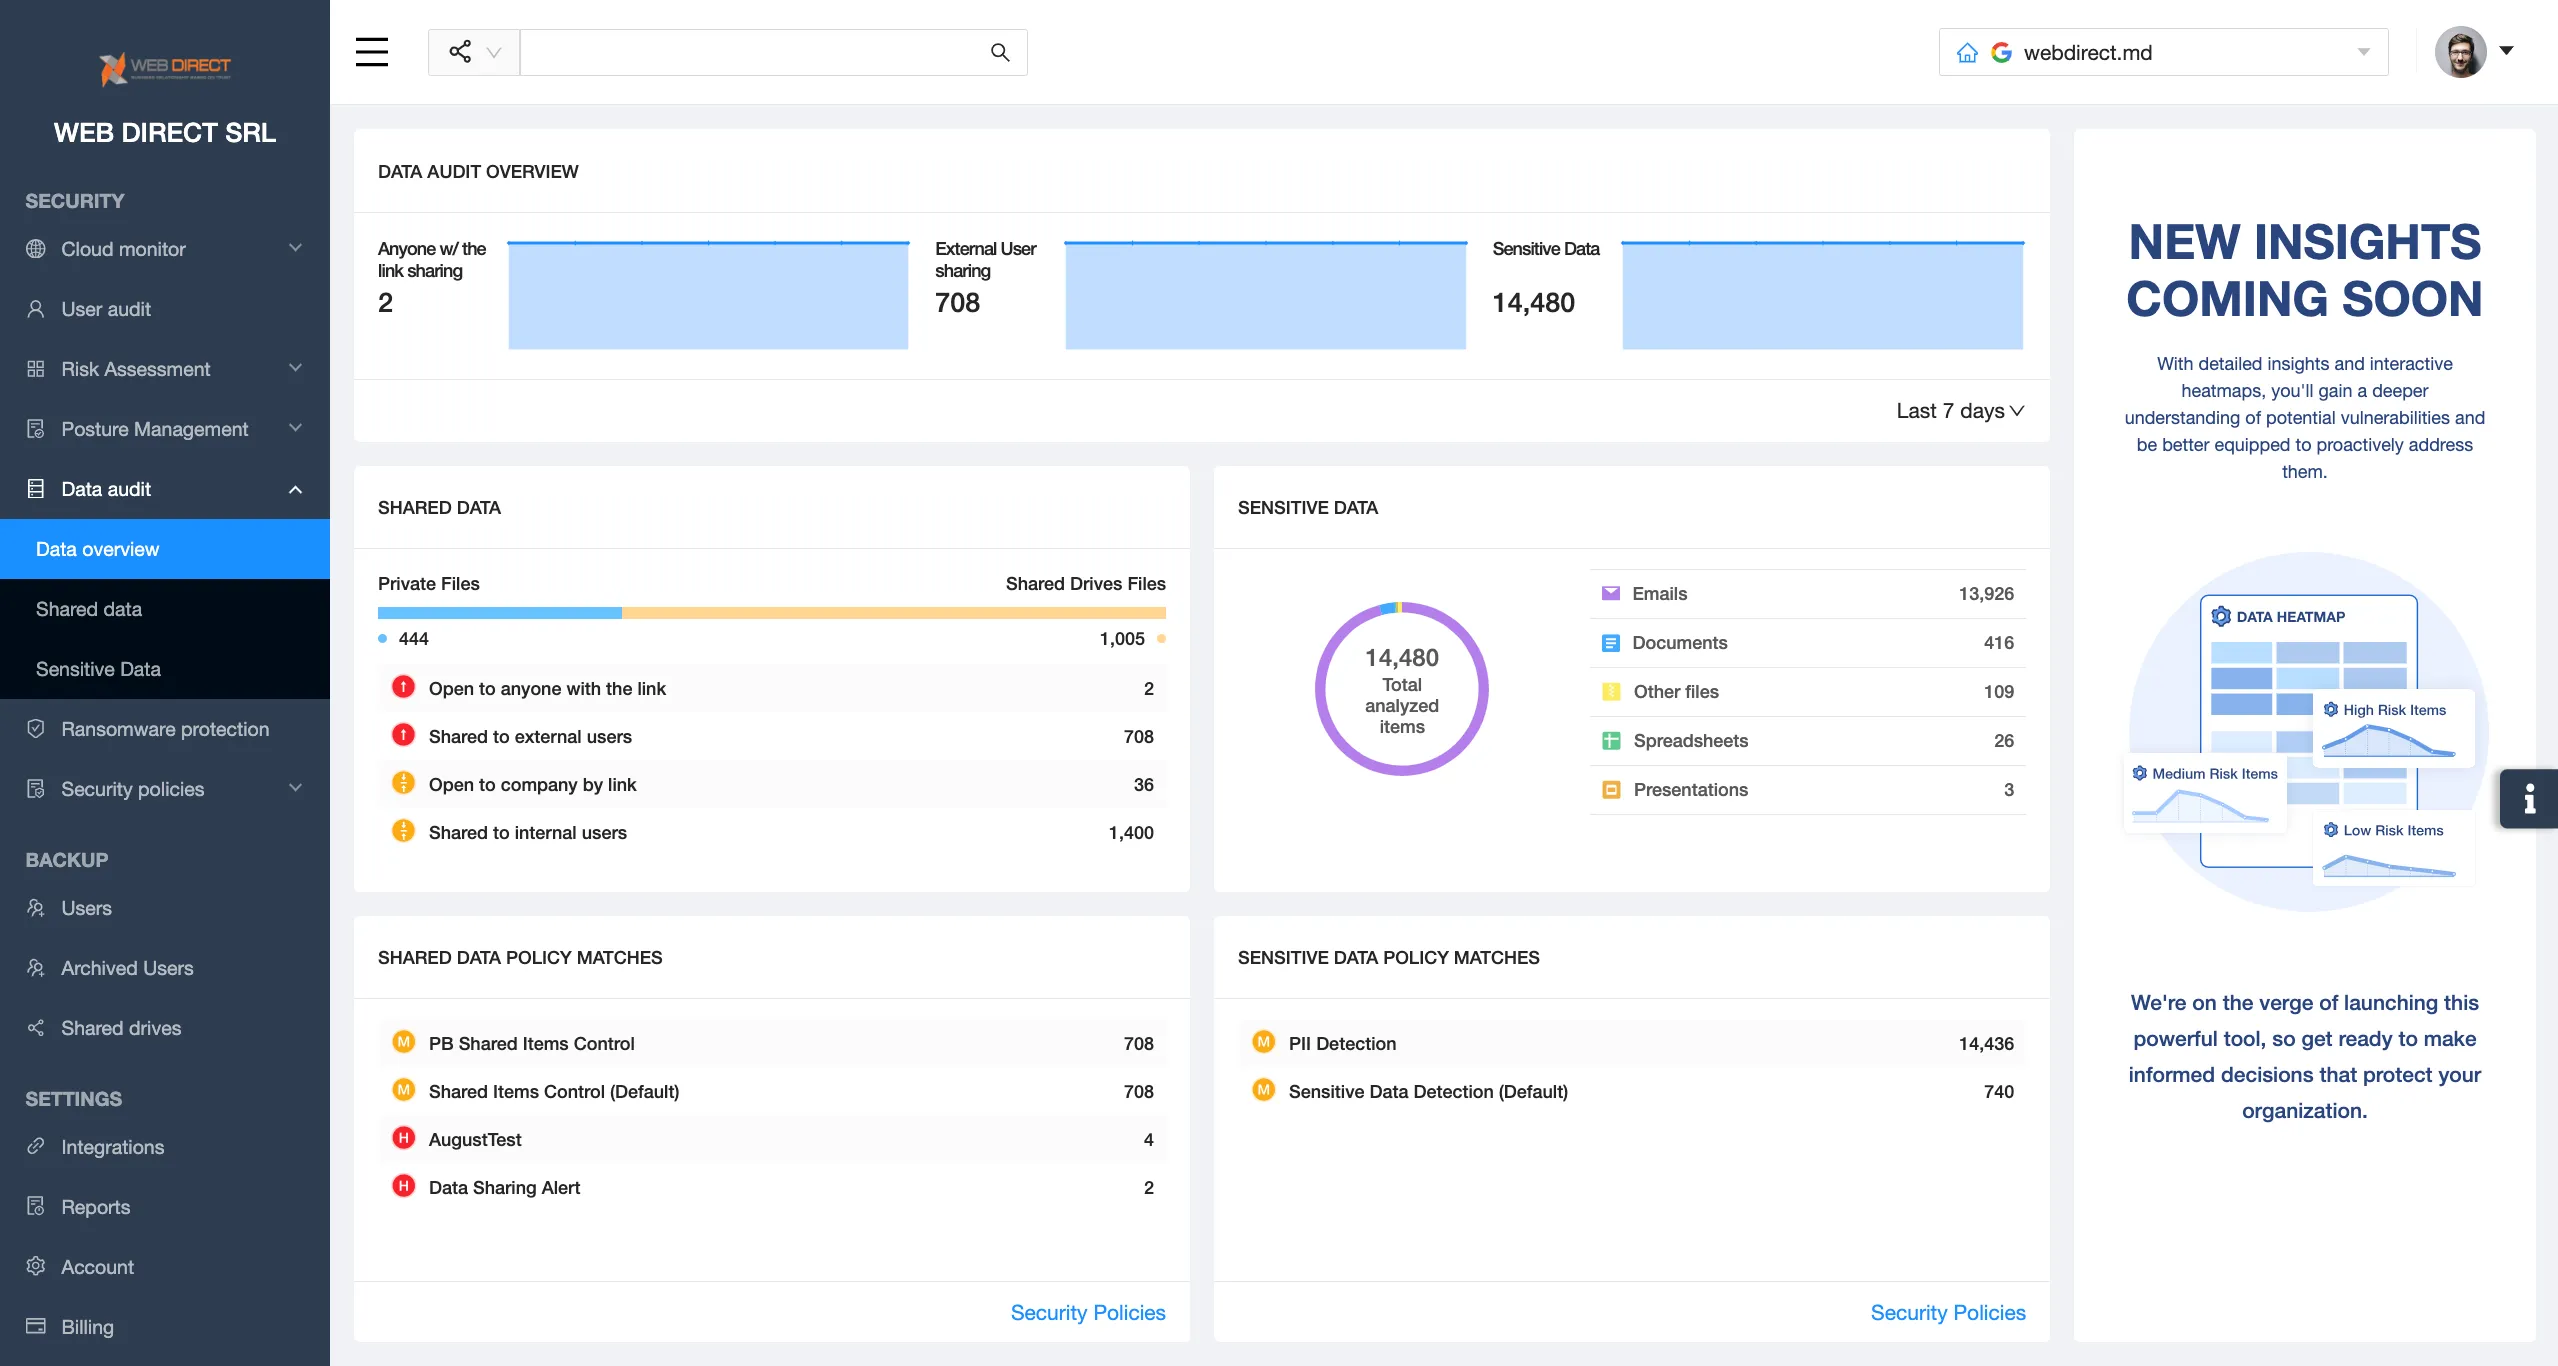Collapse the Data audit section

[294, 489]
